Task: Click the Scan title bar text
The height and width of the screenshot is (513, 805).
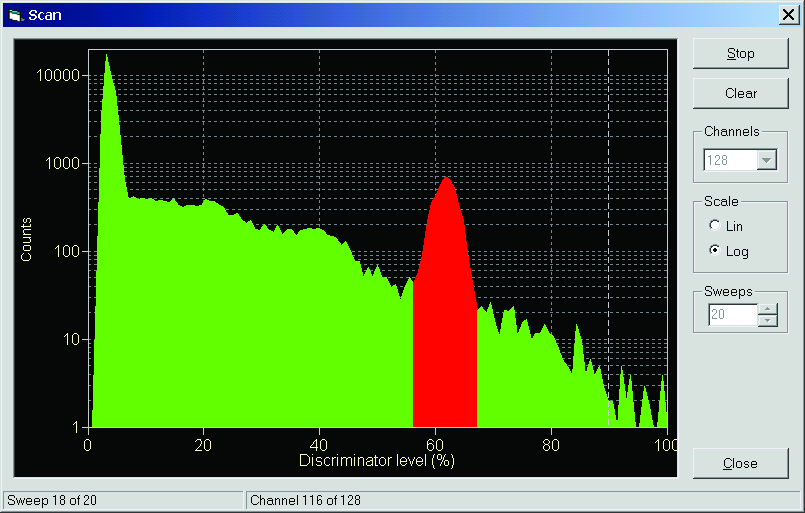Action: (x=45, y=15)
